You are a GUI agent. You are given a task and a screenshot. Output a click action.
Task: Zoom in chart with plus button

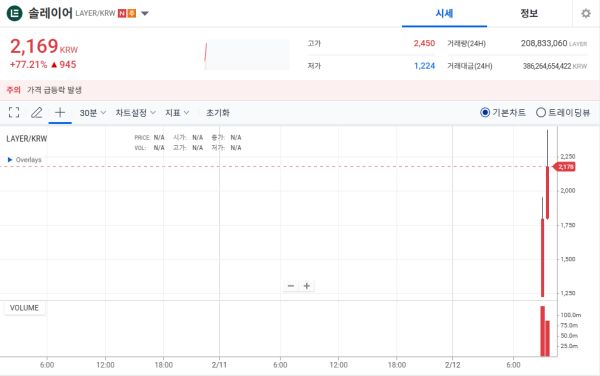pos(307,286)
